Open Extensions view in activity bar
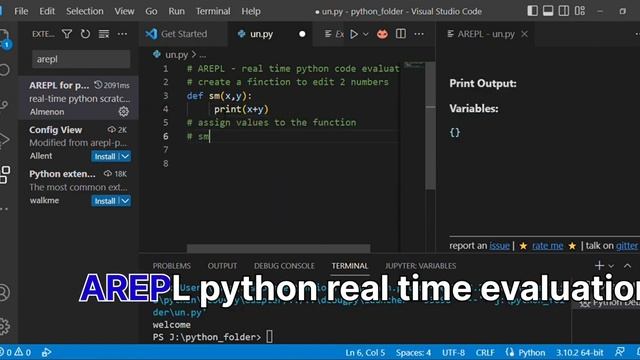640x360 pixels. (x=5, y=174)
